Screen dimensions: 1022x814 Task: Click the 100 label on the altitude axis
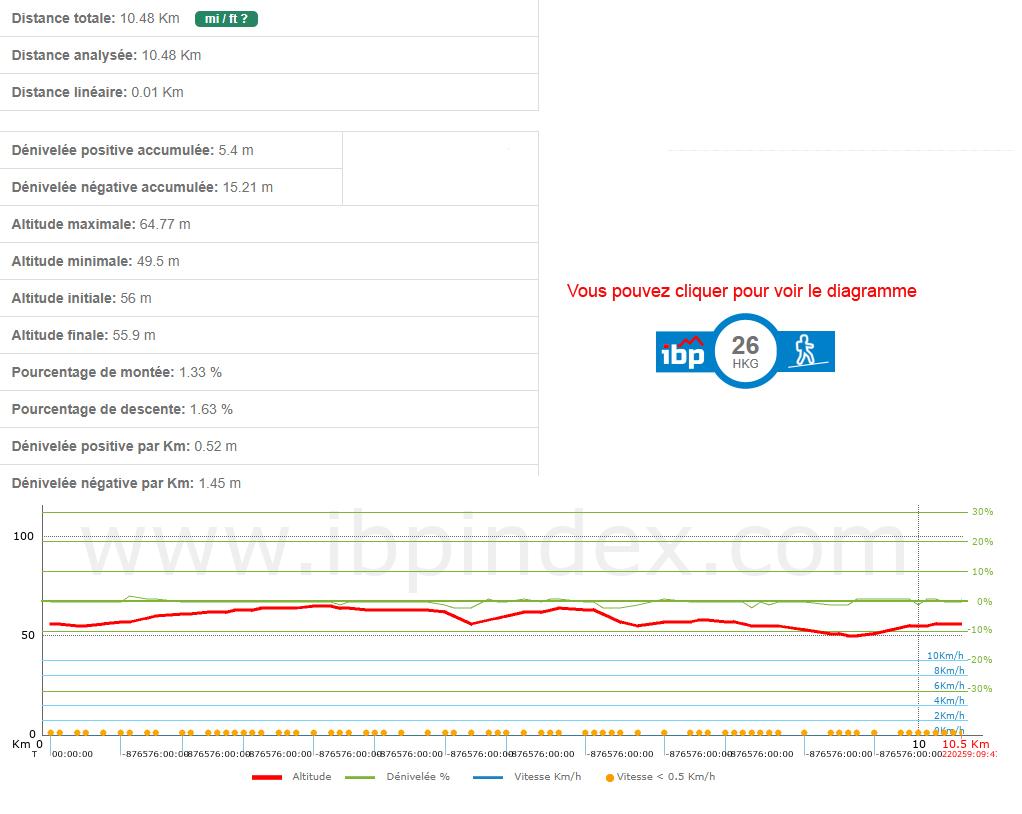pyautogui.click(x=23, y=537)
